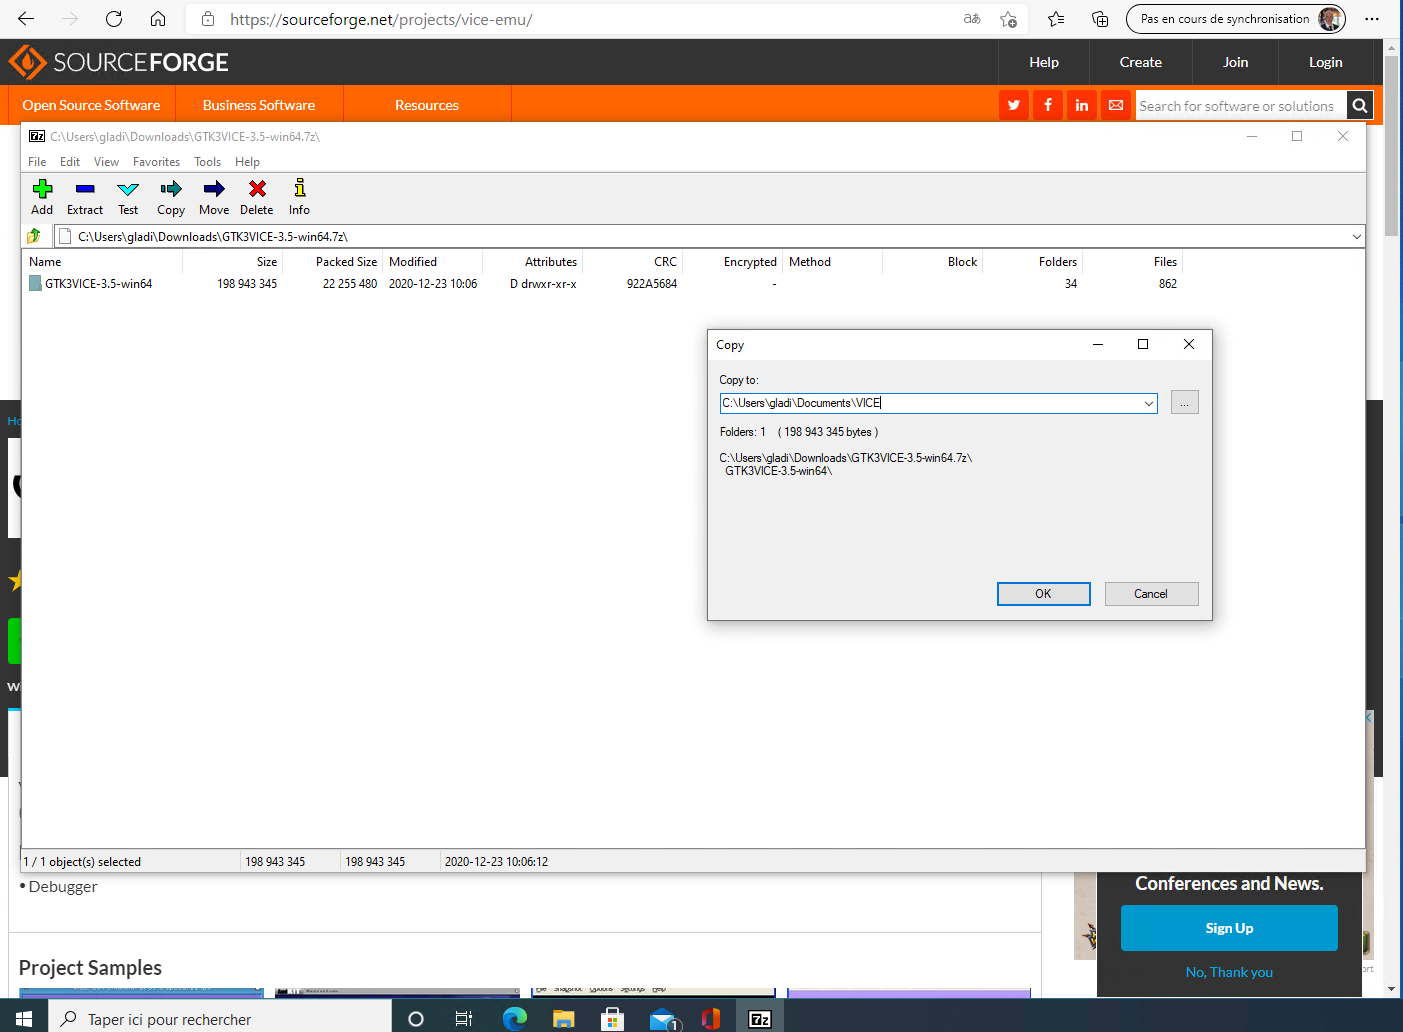Open the SourceForge Join link
Image resolution: width=1403 pixels, height=1032 pixels.
1236,62
